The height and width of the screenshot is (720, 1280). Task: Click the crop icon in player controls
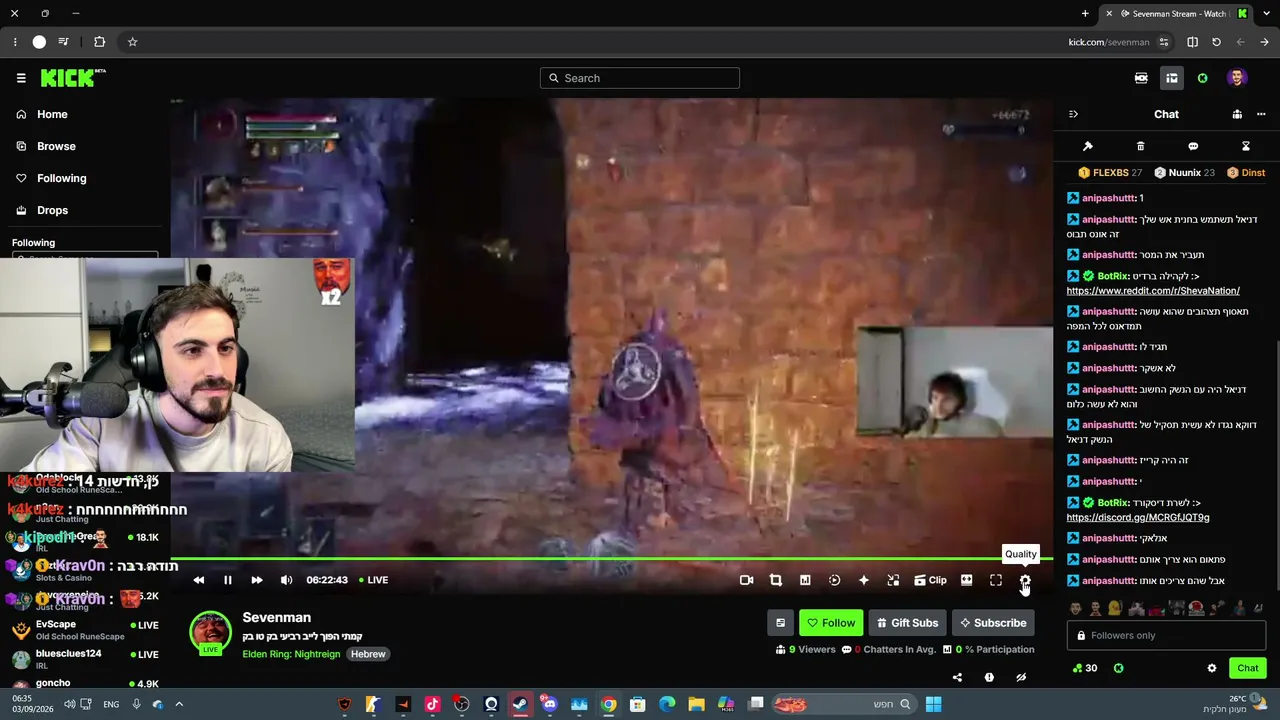coord(775,580)
